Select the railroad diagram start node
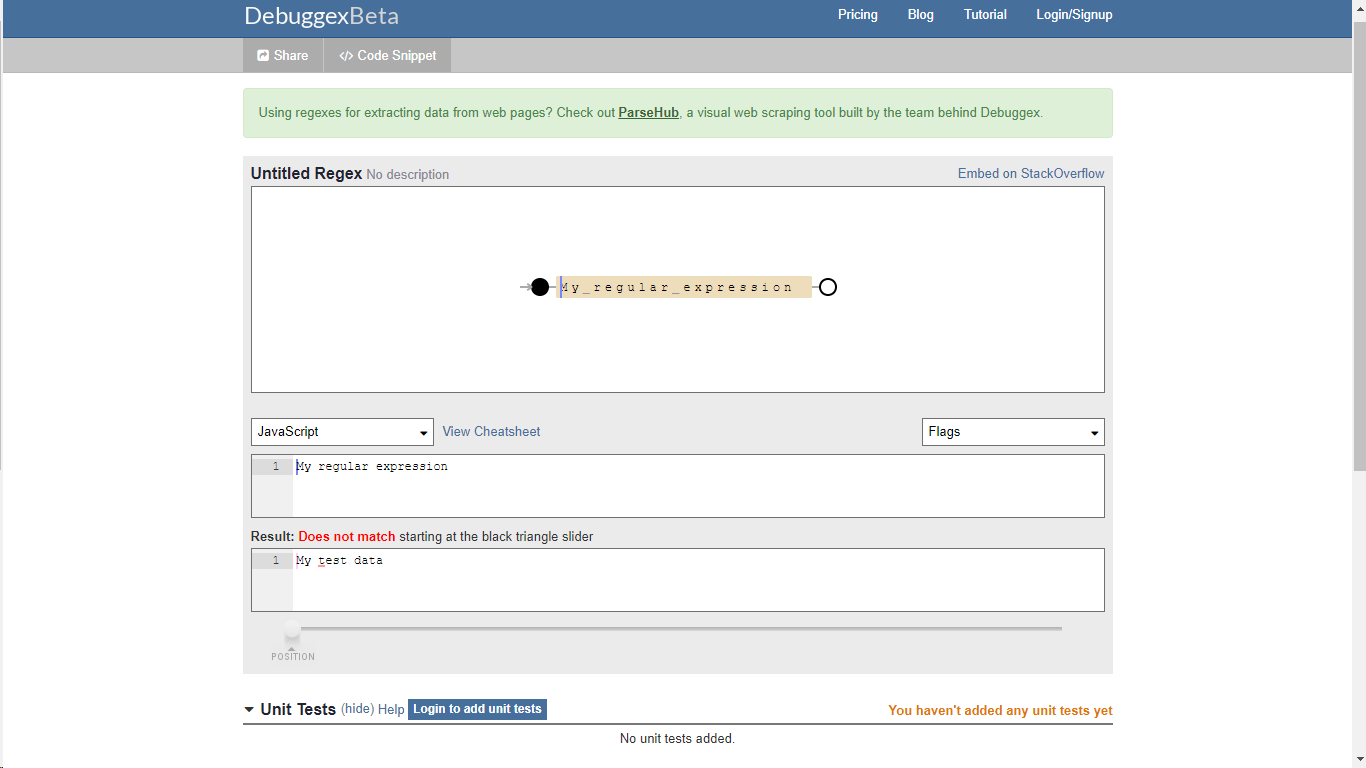Viewport: 1366px width, 768px height. click(541, 287)
